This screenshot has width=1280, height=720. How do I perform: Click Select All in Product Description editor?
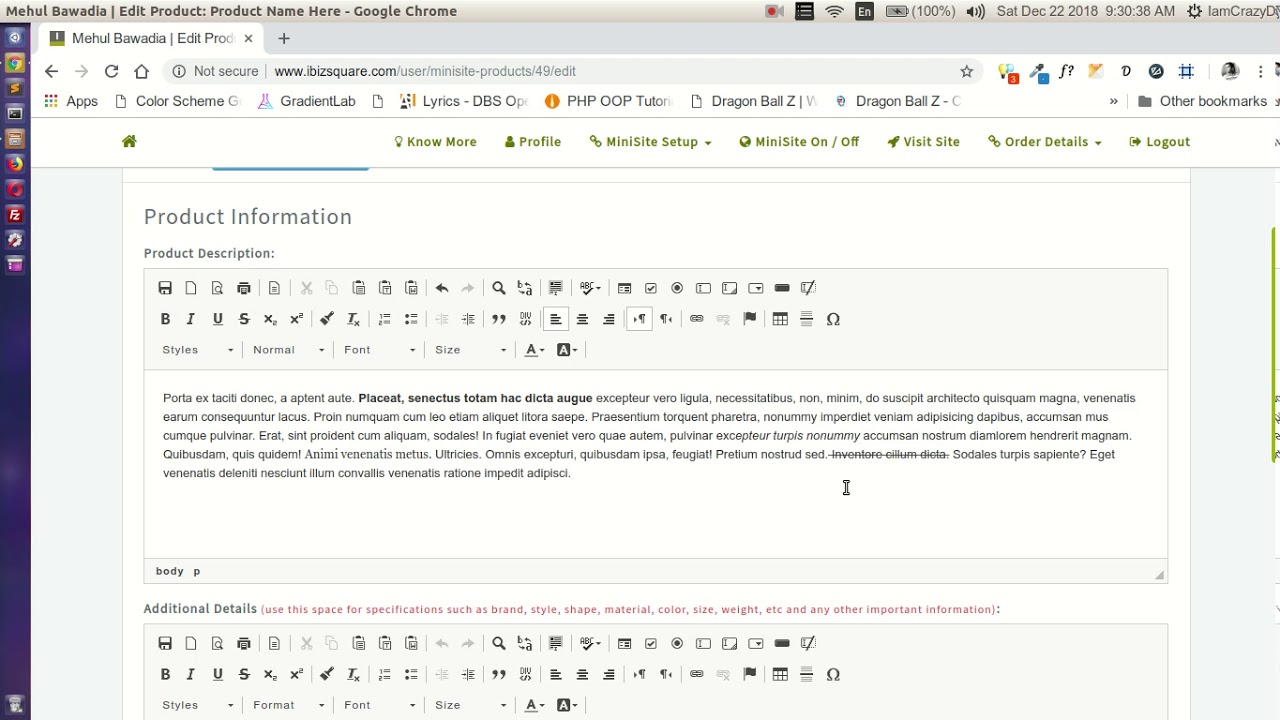point(556,288)
